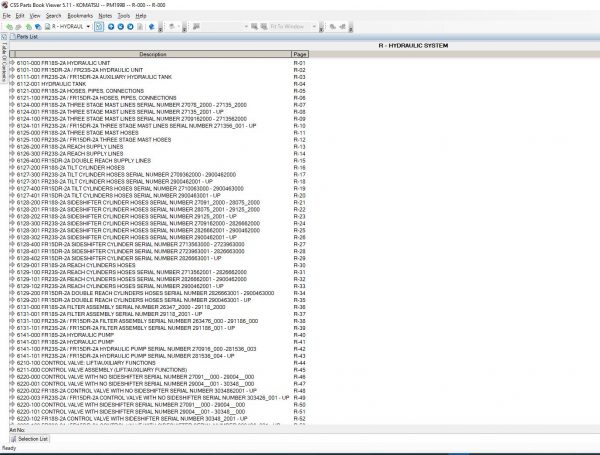Viewport: 600px width, 455px height.
Task: Click the grey document icon after the blue circles
Action: 140,27
